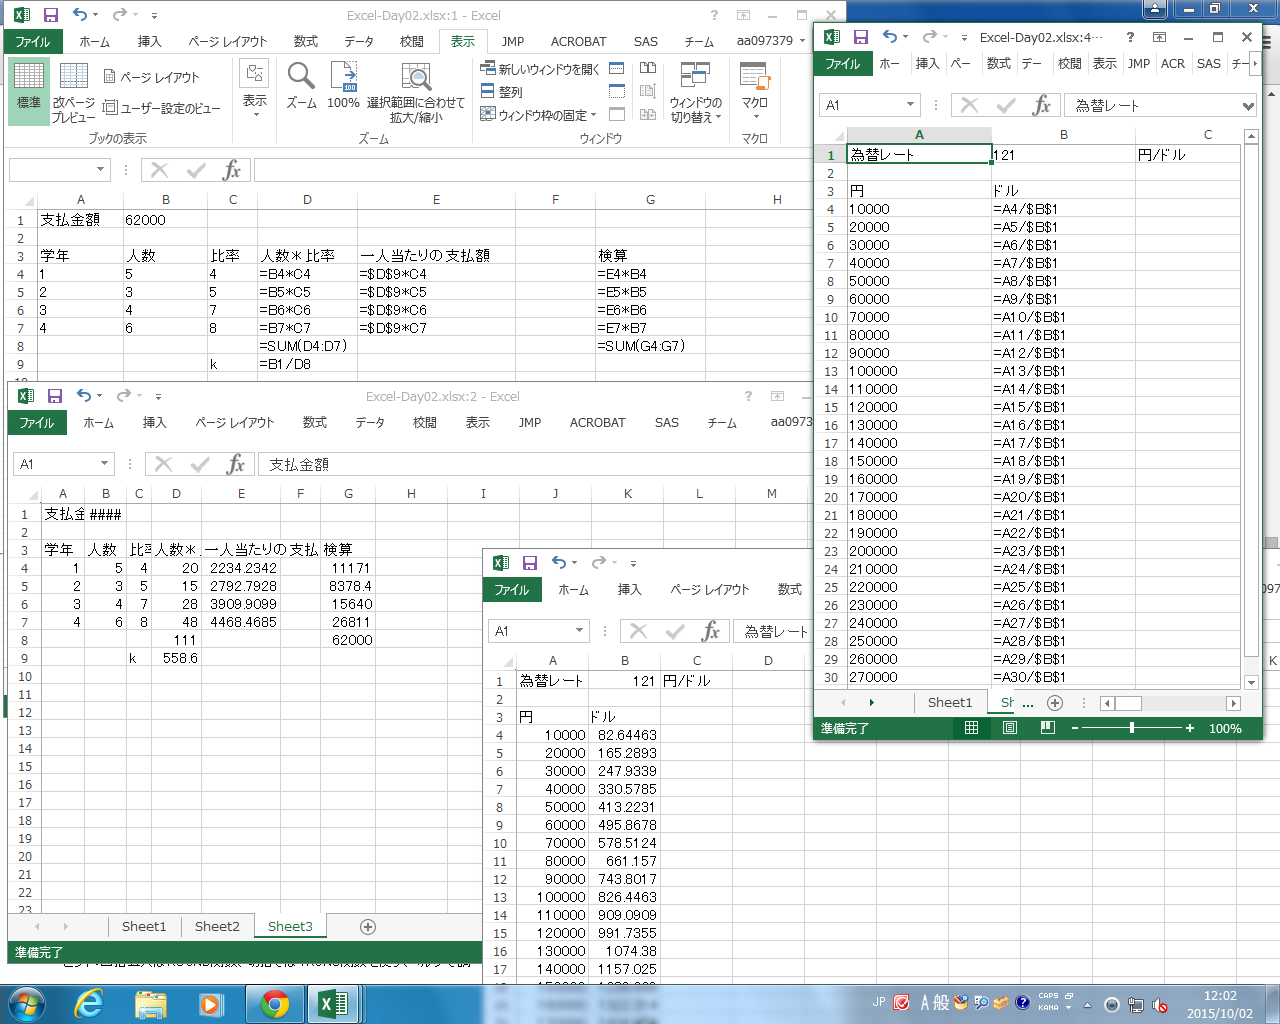Click the save icon in Excel-Day02.xlsx:2 window
This screenshot has width=1280, height=1024.
pos(55,397)
